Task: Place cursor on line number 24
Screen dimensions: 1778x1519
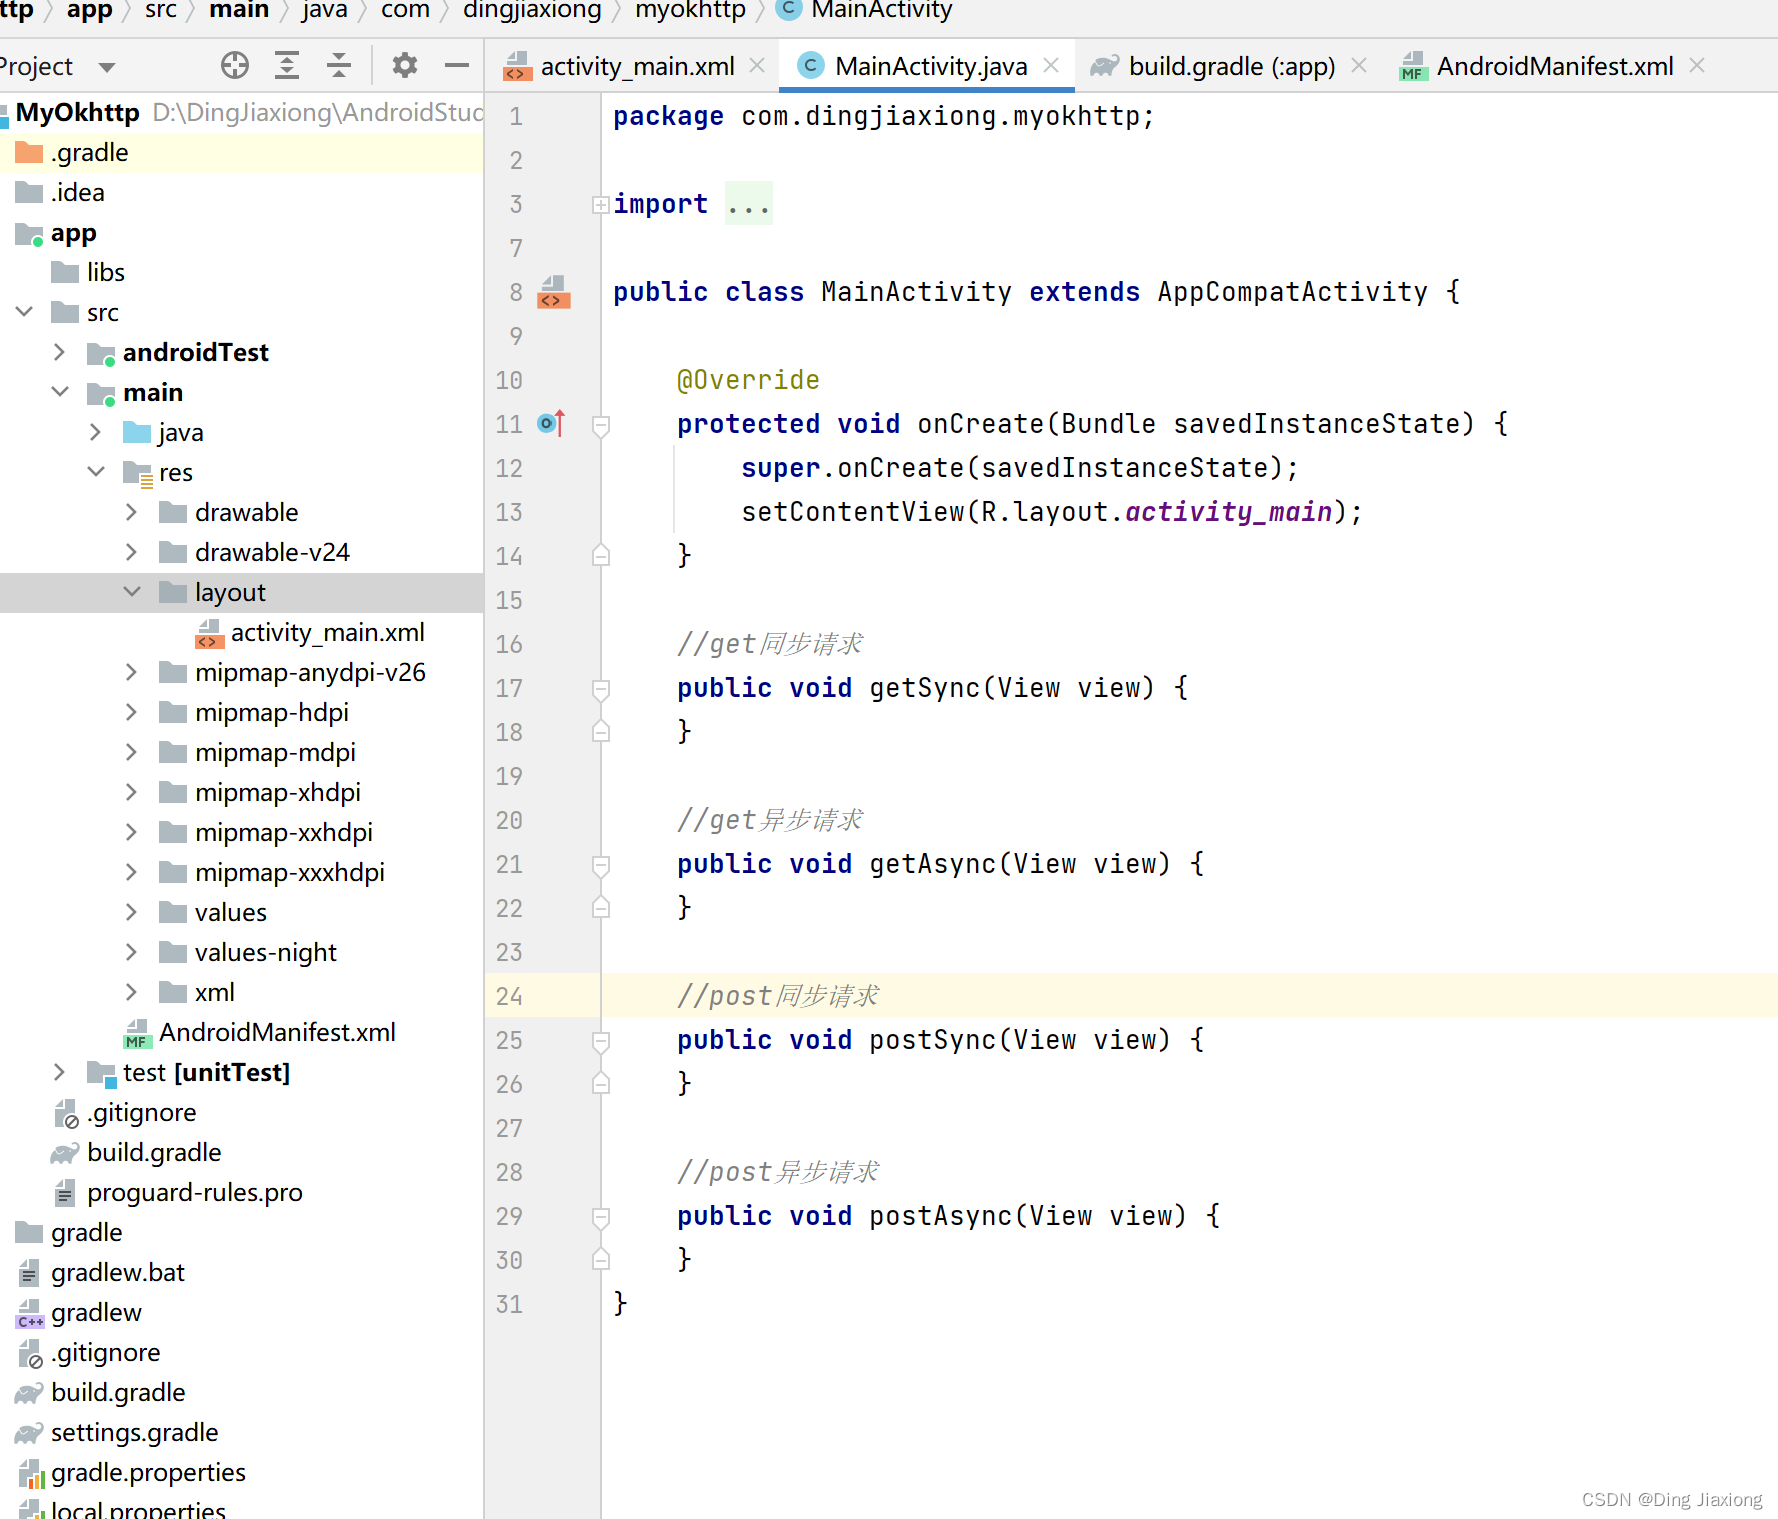Action: pyautogui.click(x=509, y=996)
